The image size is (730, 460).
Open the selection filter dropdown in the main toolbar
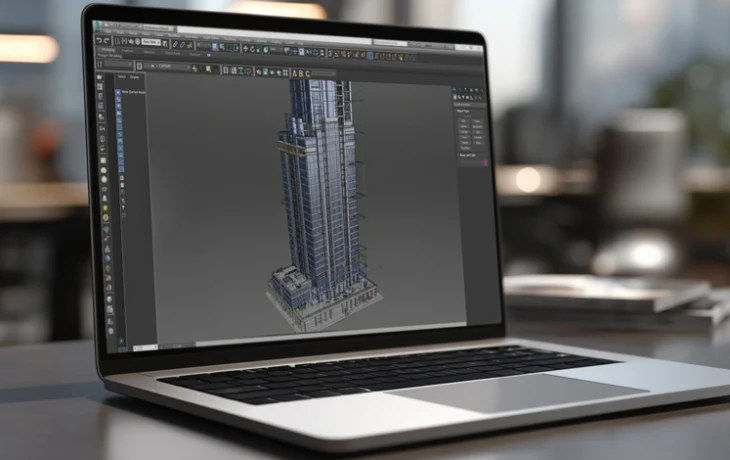click(151, 43)
